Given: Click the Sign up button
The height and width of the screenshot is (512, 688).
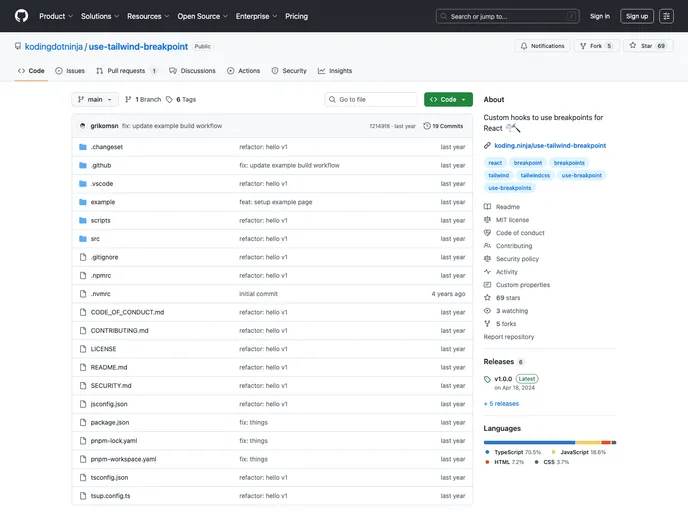Looking at the screenshot, I should tap(637, 16).
